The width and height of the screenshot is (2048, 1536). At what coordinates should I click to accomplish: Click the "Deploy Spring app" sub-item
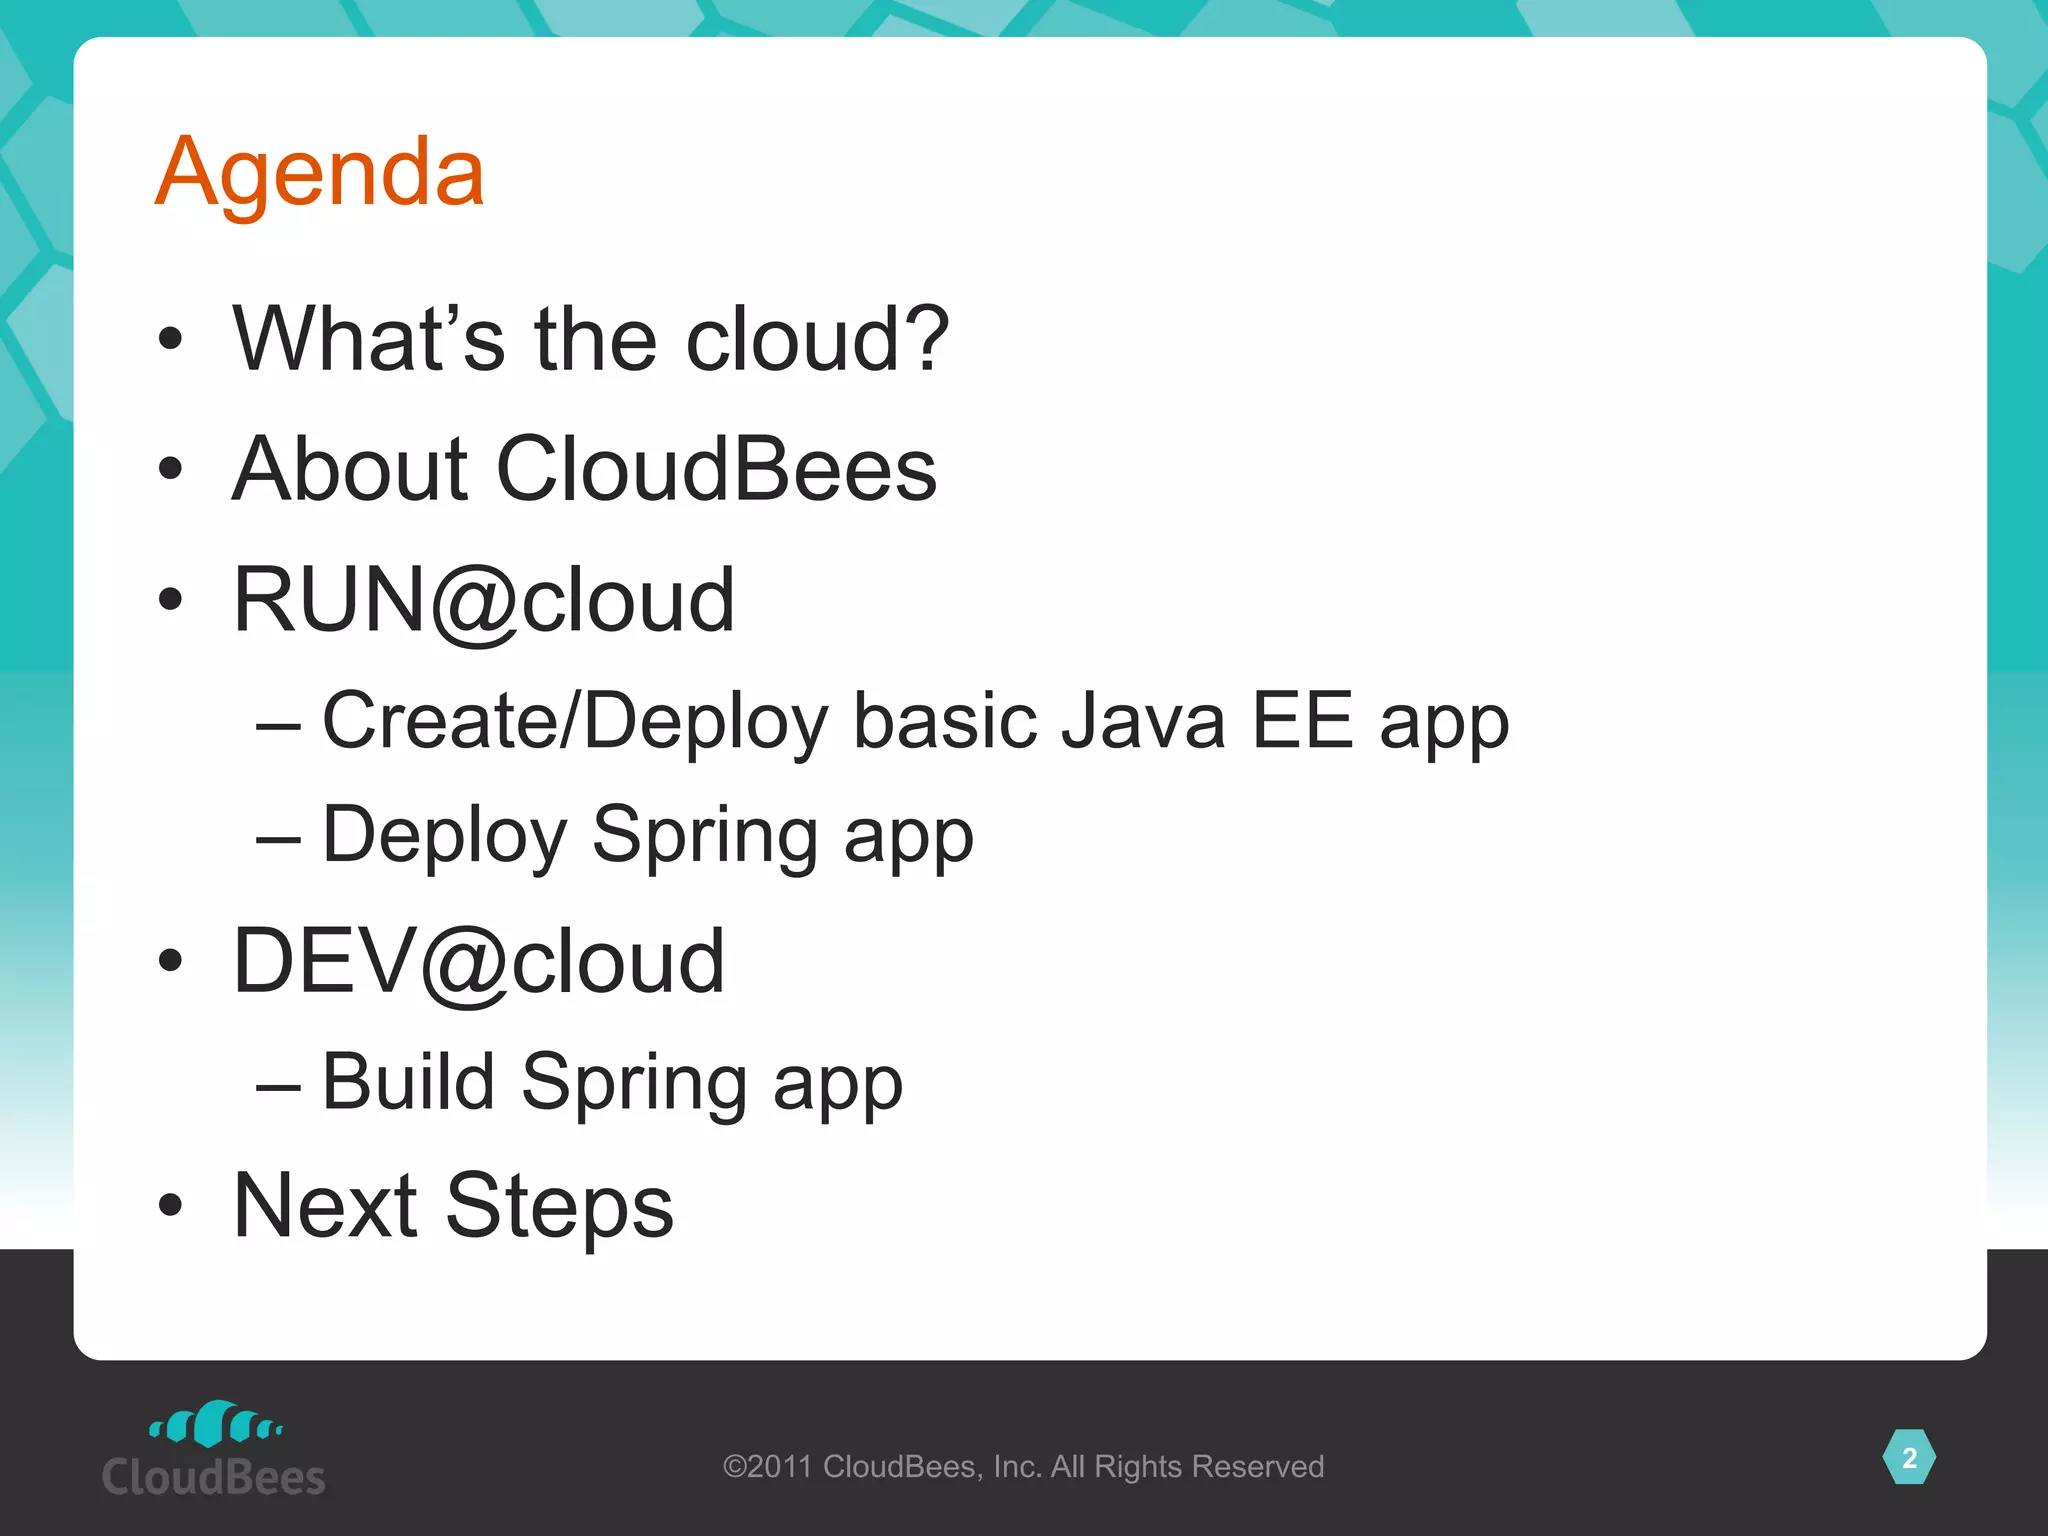(647, 835)
